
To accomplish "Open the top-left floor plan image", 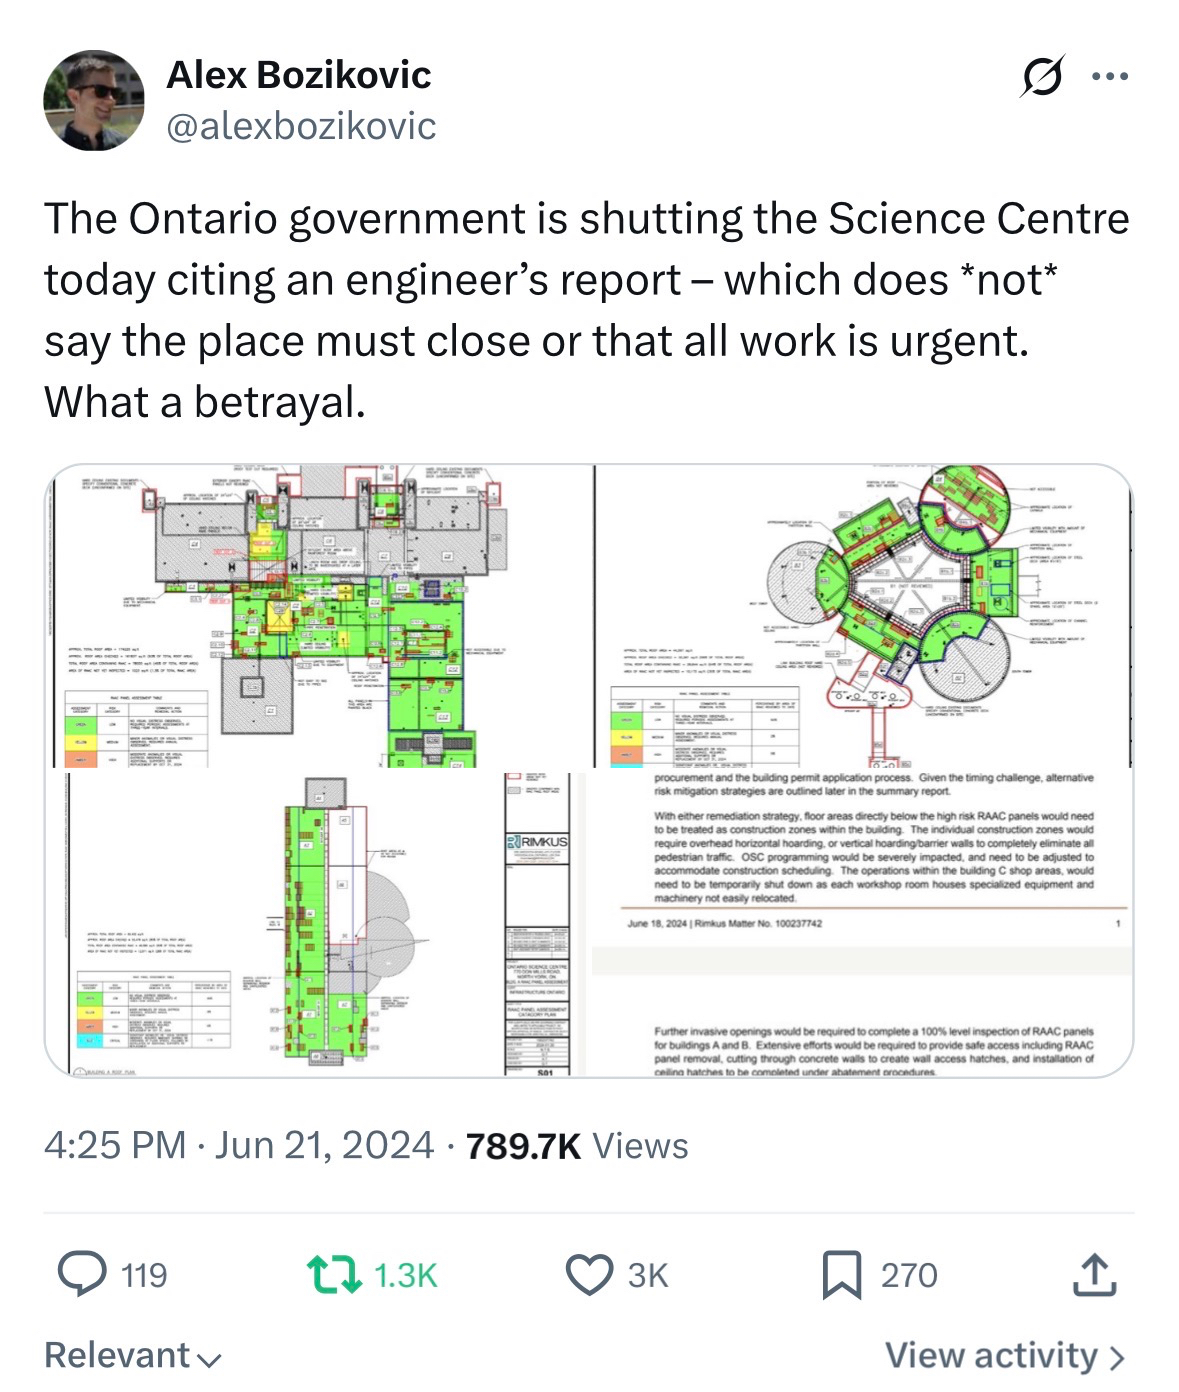I will point(320,616).
